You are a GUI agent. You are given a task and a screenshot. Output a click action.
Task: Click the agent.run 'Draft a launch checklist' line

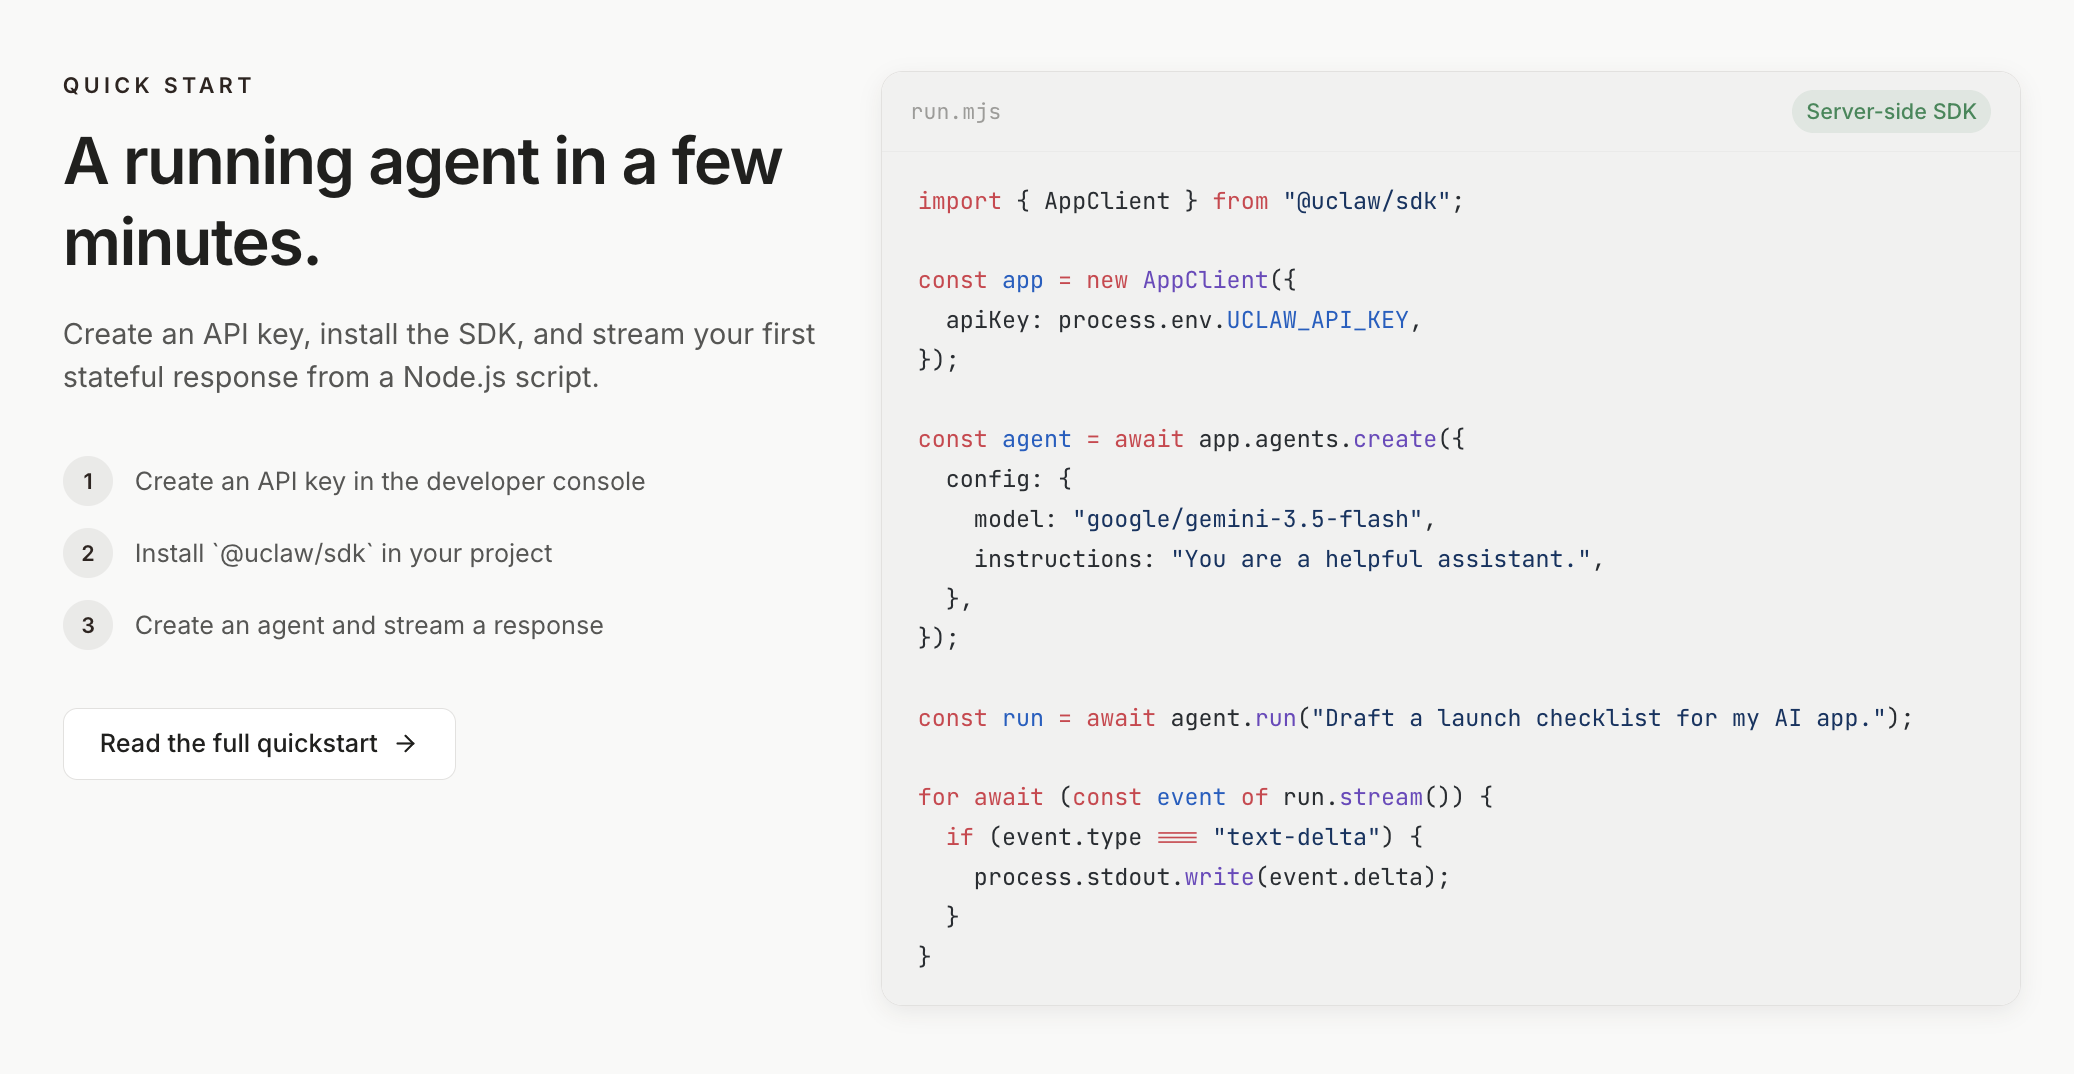[1415, 719]
